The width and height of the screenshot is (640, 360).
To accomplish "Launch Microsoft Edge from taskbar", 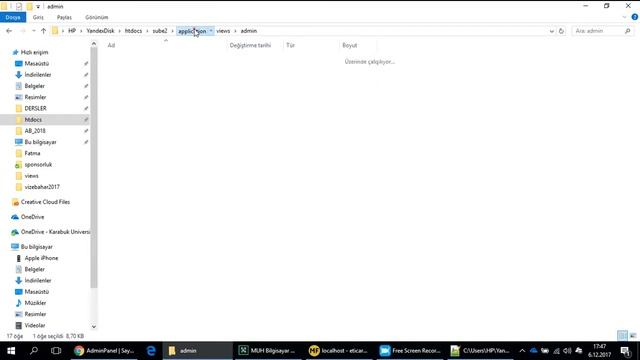I will pyautogui.click(x=151, y=351).
